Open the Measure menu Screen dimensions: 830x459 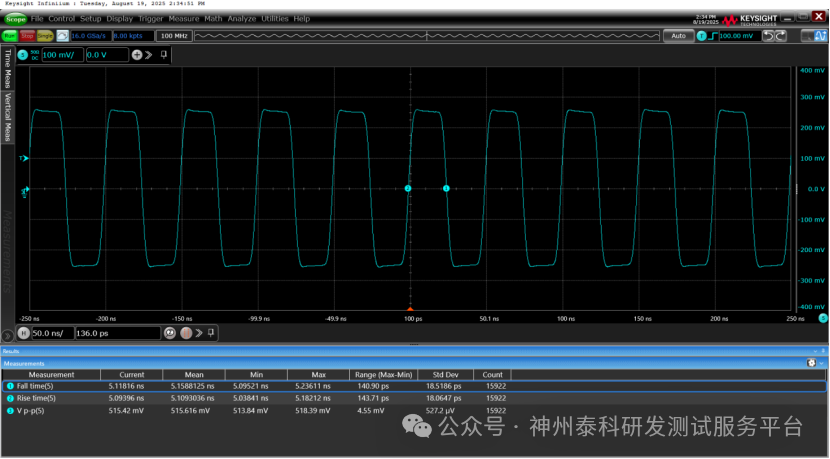tap(184, 19)
